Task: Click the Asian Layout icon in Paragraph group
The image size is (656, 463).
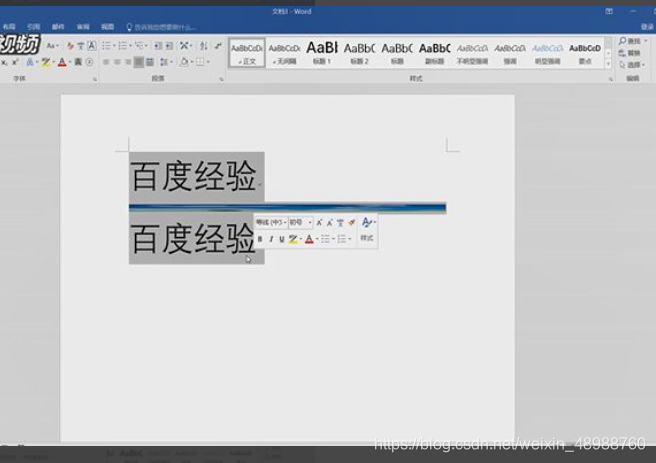Action: [x=184, y=46]
